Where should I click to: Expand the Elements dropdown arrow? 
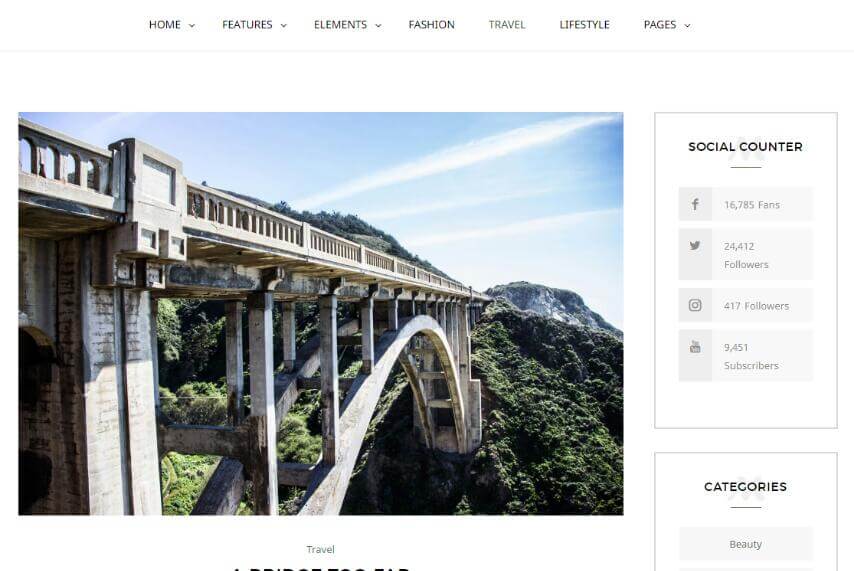tap(379, 26)
